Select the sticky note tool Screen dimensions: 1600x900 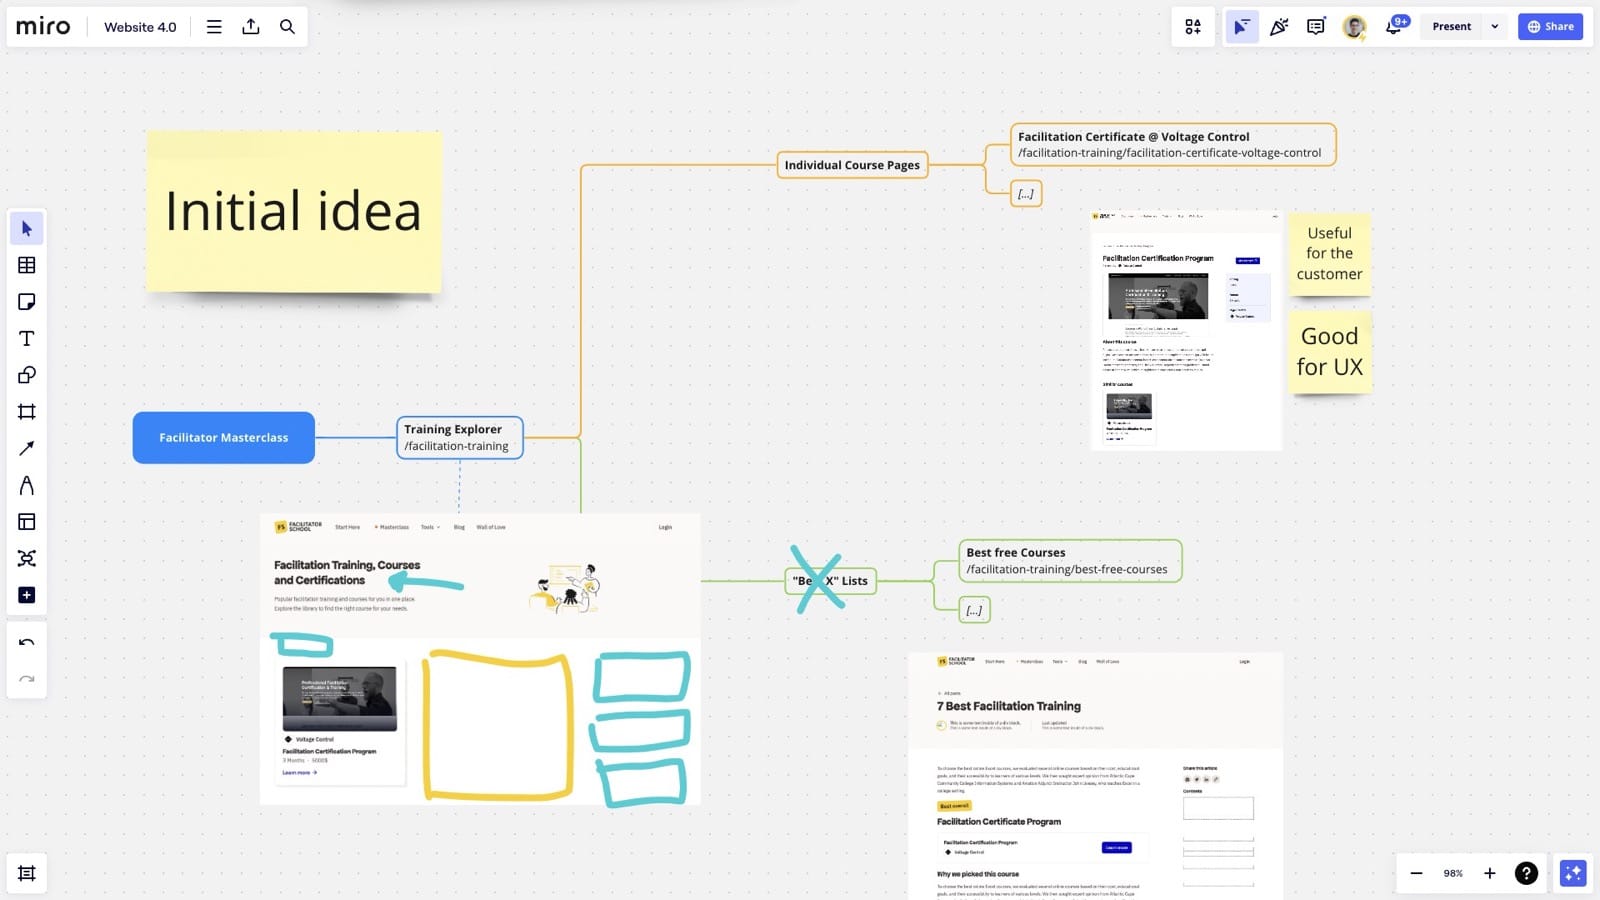27,301
